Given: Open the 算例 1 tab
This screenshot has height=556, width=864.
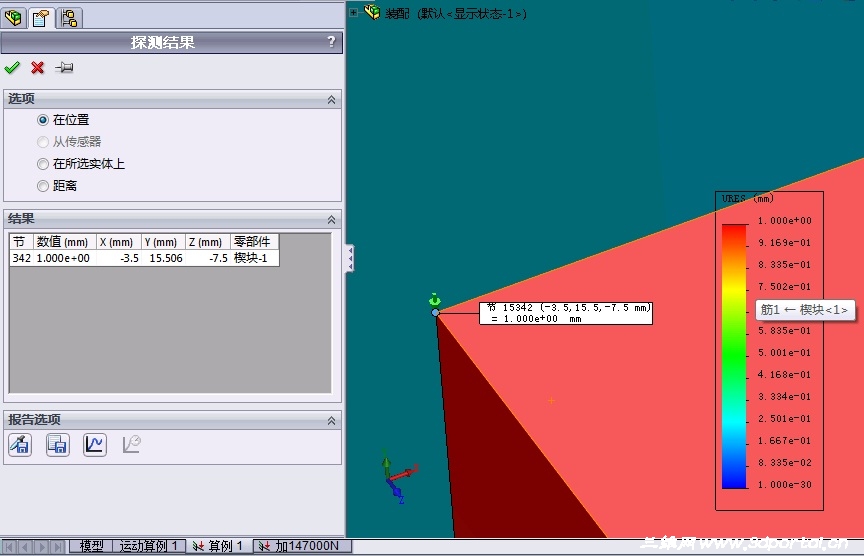Looking at the screenshot, I should [218, 546].
